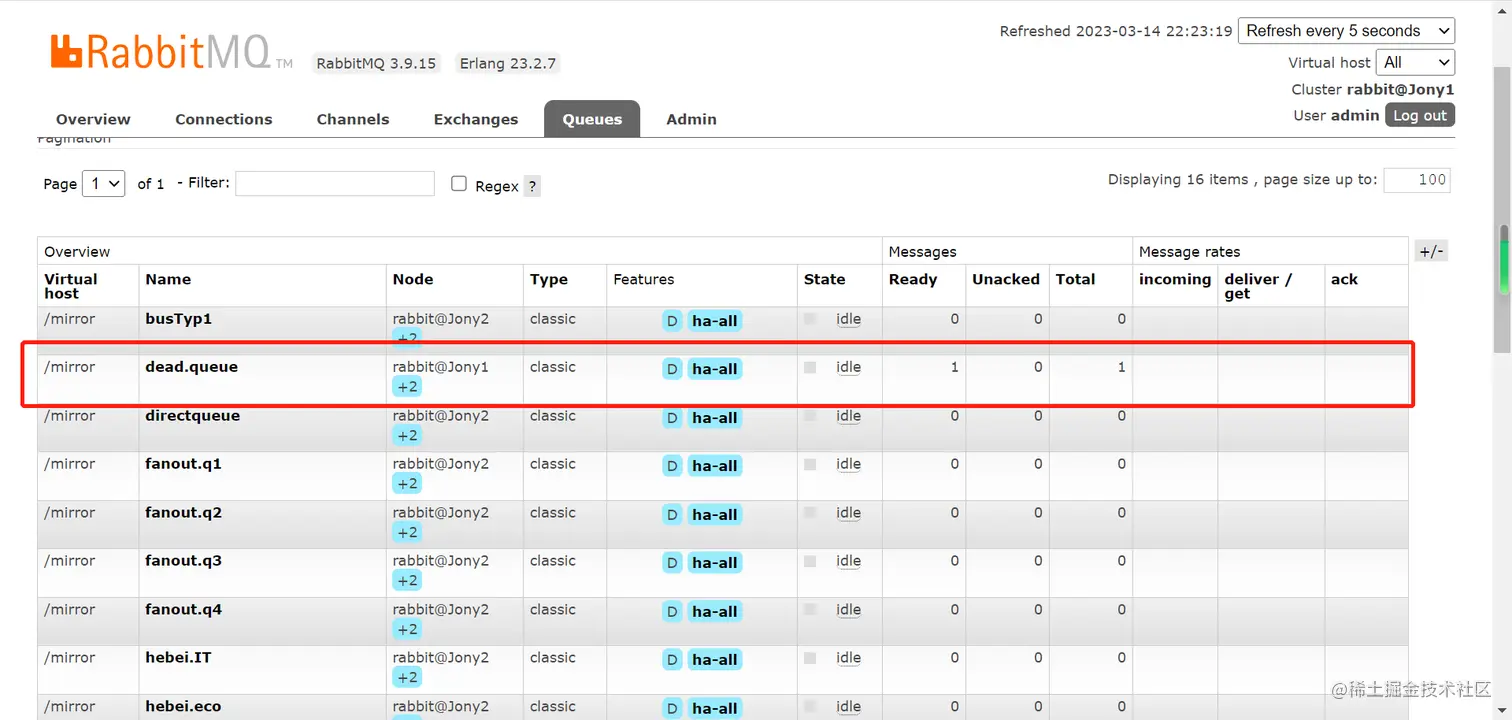Viewport: 1512px width, 720px height.
Task: Click the D durable badge for directqueue
Action: click(672, 418)
